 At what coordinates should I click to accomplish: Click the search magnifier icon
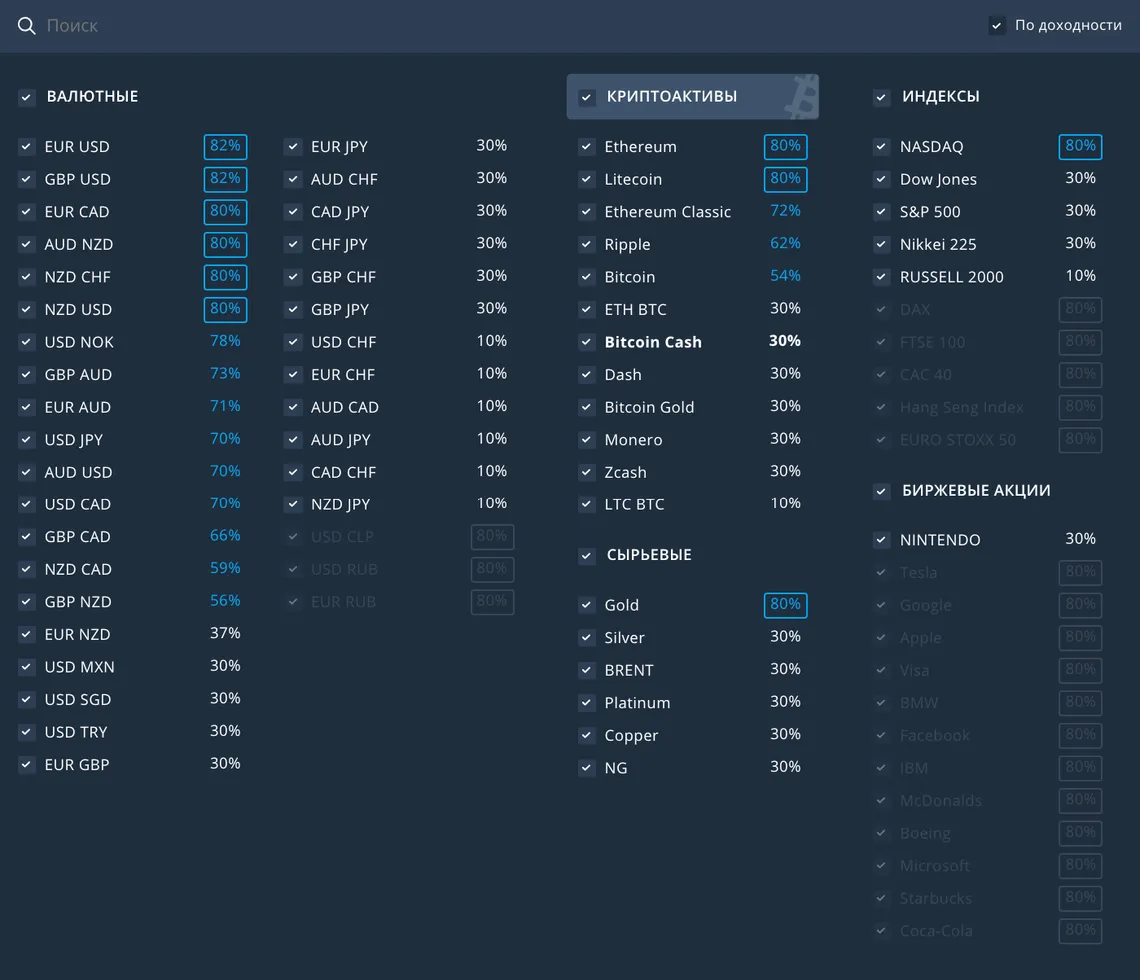tap(27, 26)
